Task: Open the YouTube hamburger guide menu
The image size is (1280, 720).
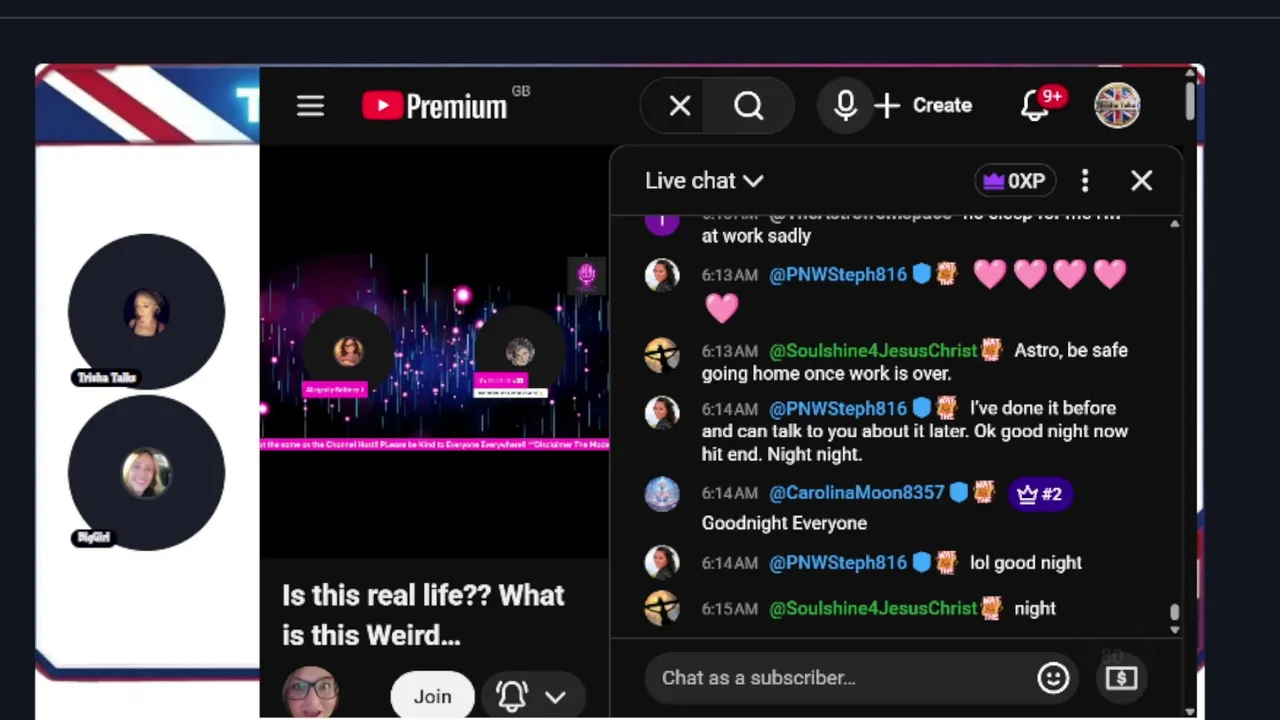Action: [x=310, y=106]
